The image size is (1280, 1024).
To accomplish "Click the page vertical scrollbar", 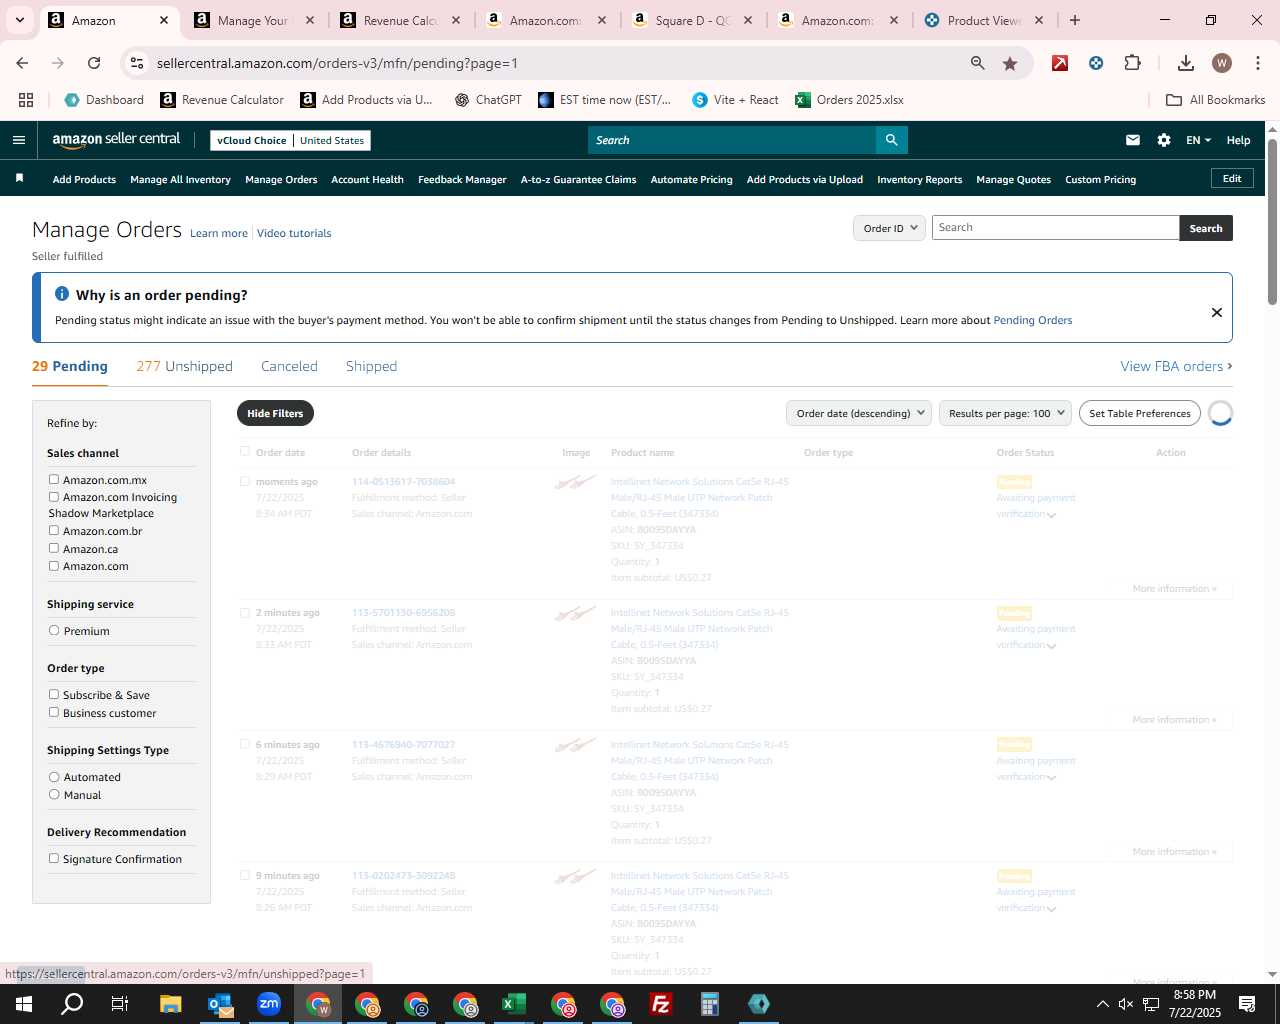I will click(x=1272, y=221).
